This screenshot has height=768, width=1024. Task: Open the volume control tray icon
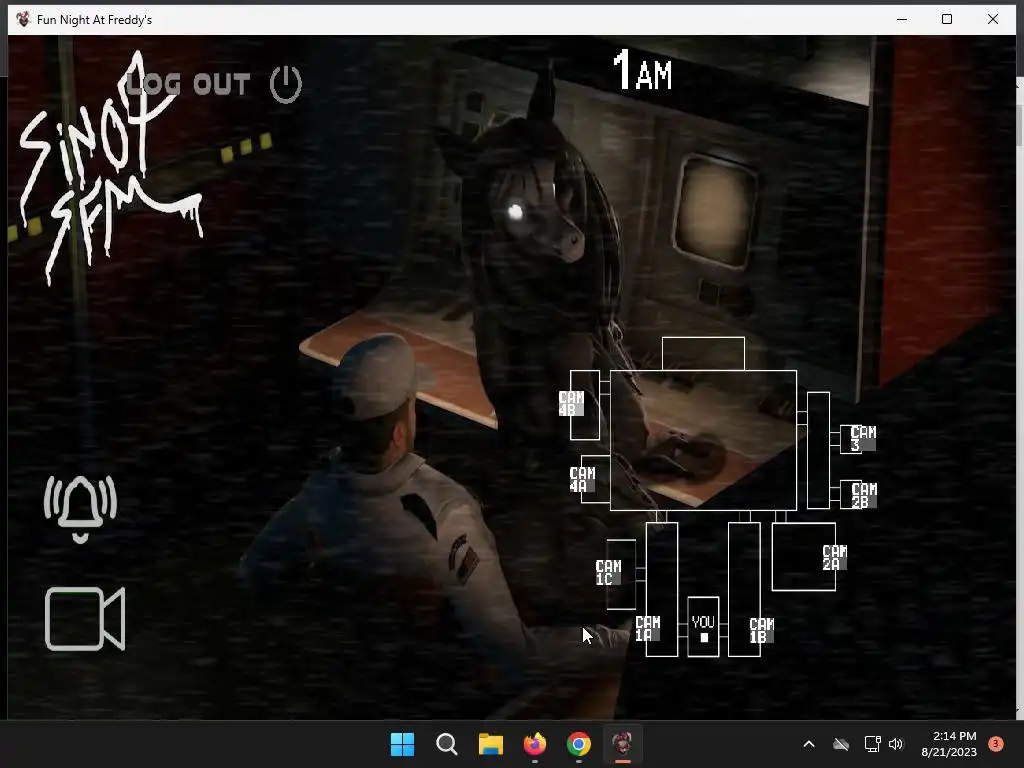[x=896, y=744]
